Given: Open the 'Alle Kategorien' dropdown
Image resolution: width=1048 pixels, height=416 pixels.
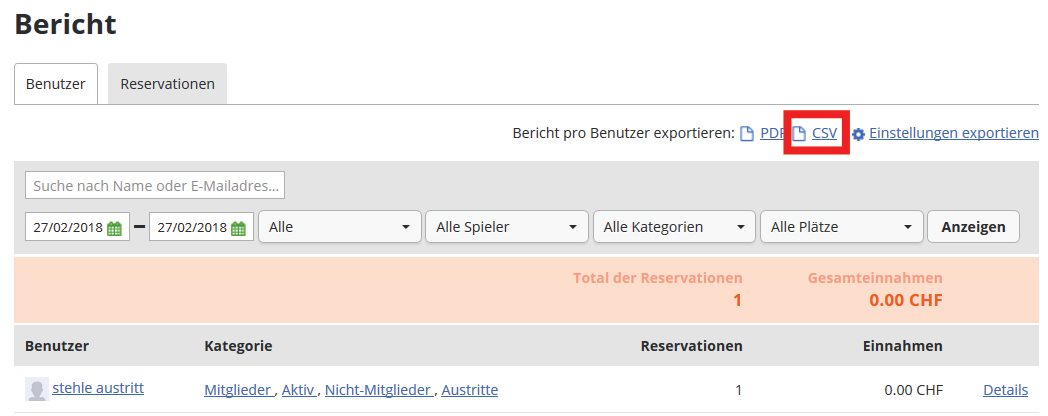Looking at the screenshot, I should coord(674,227).
